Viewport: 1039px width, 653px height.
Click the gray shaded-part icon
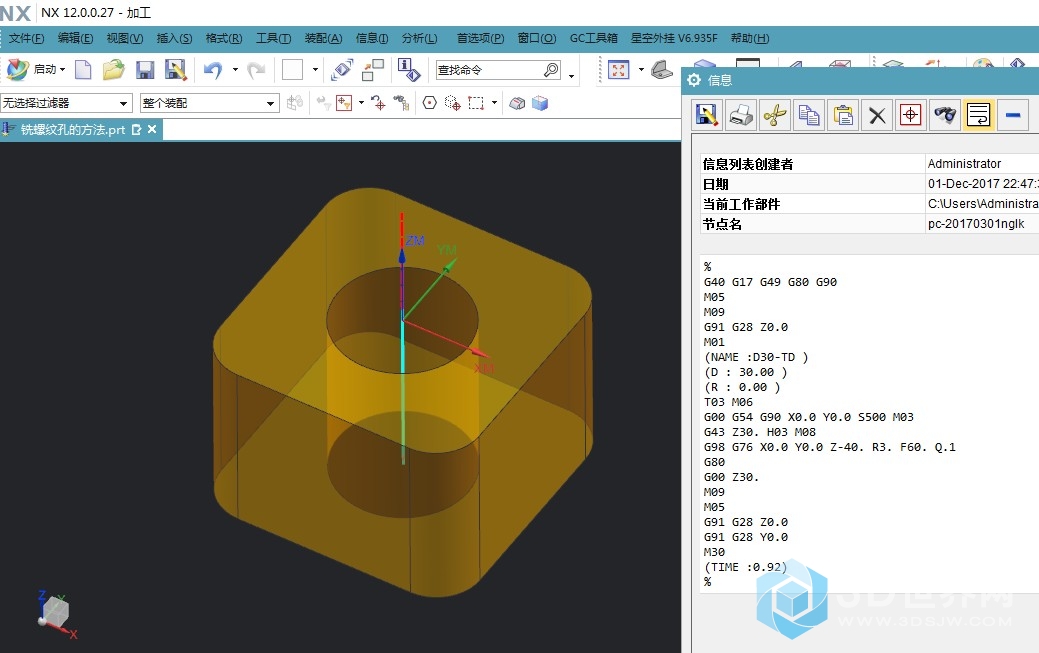(518, 103)
